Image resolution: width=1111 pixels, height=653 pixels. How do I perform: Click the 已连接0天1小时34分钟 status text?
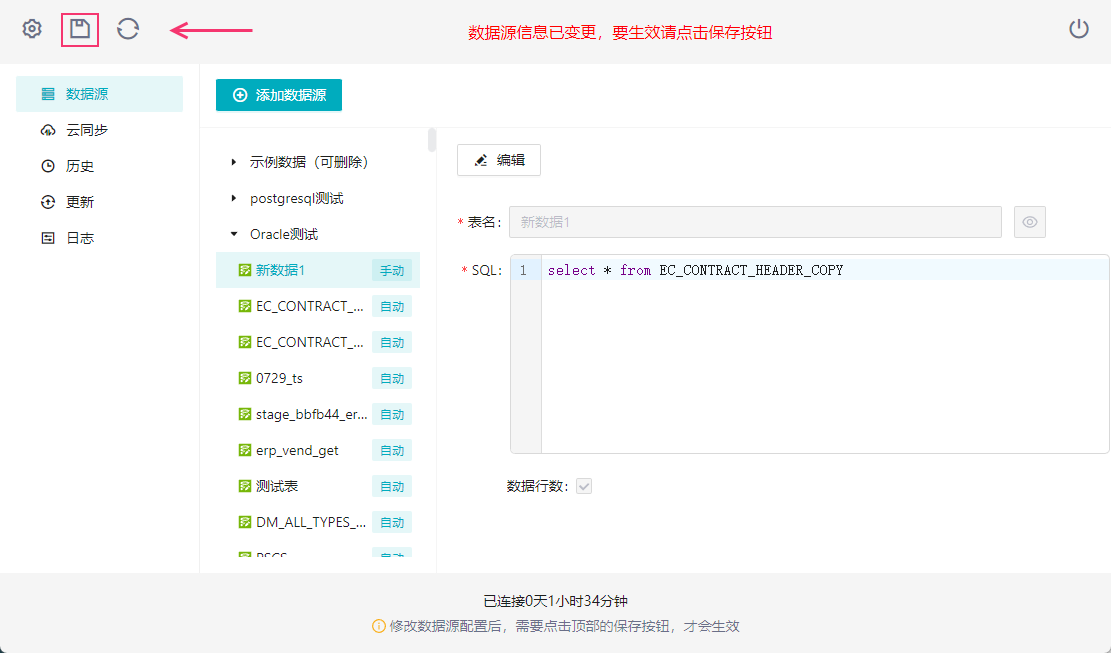pos(556,601)
